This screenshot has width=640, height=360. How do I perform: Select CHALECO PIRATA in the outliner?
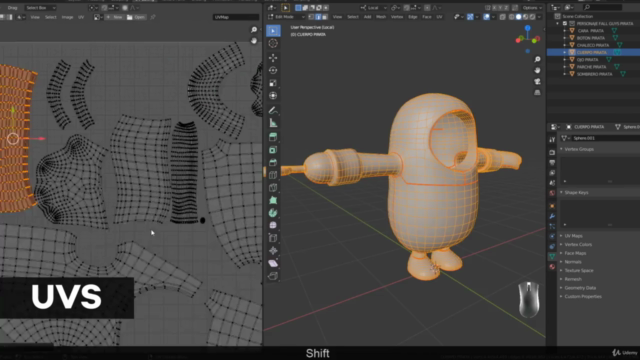(x=593, y=45)
